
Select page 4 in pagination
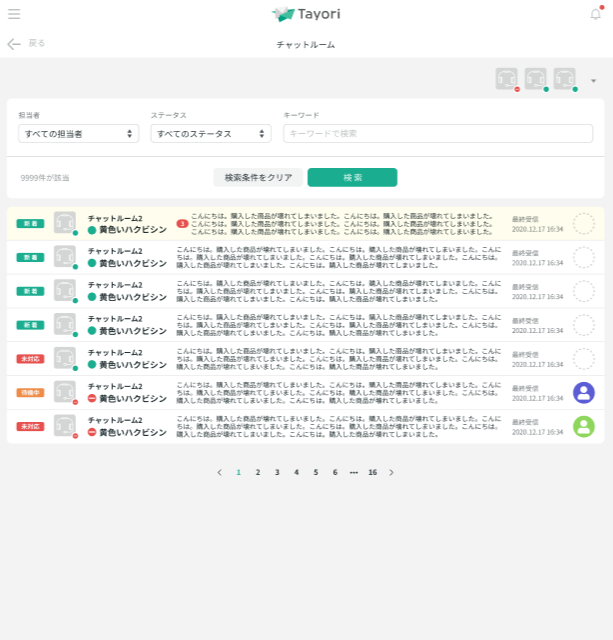pos(296,472)
